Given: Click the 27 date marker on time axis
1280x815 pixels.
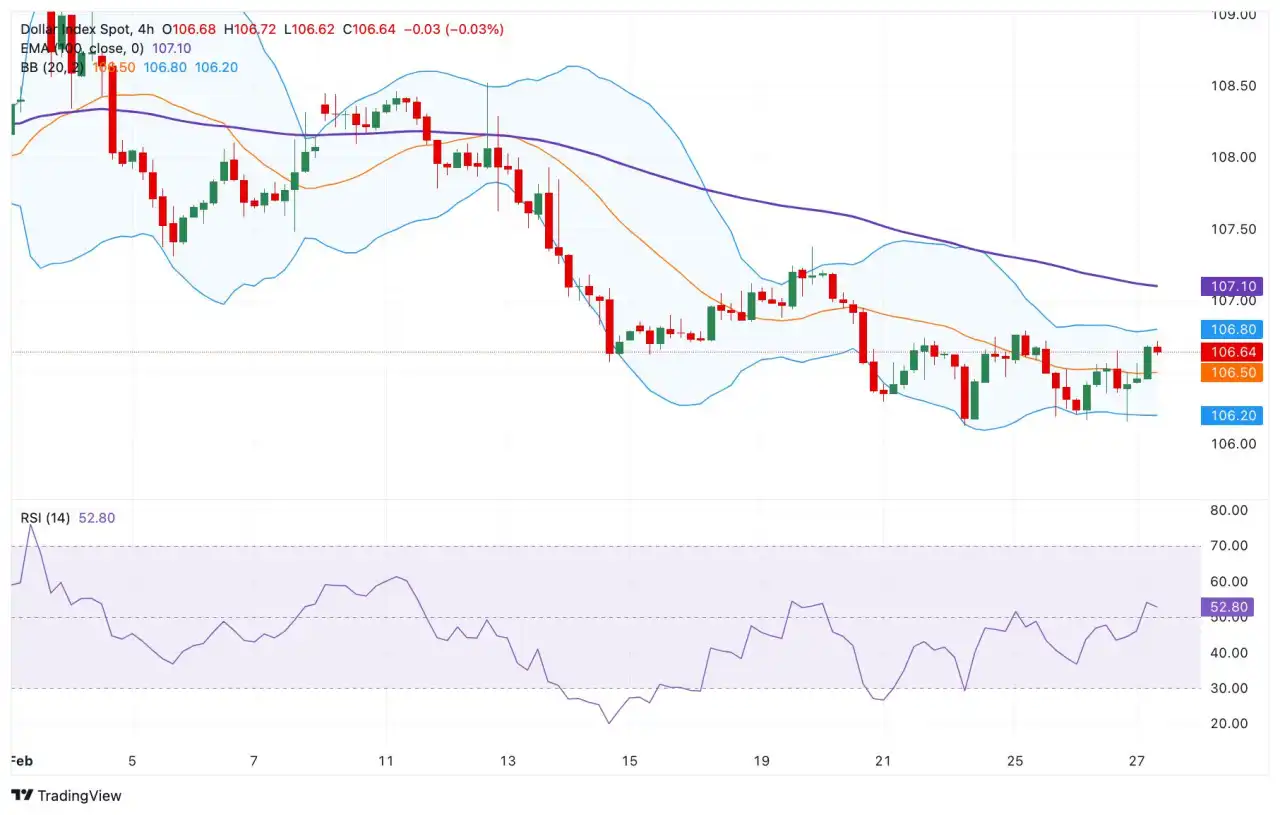Looking at the screenshot, I should pos(1137,761).
